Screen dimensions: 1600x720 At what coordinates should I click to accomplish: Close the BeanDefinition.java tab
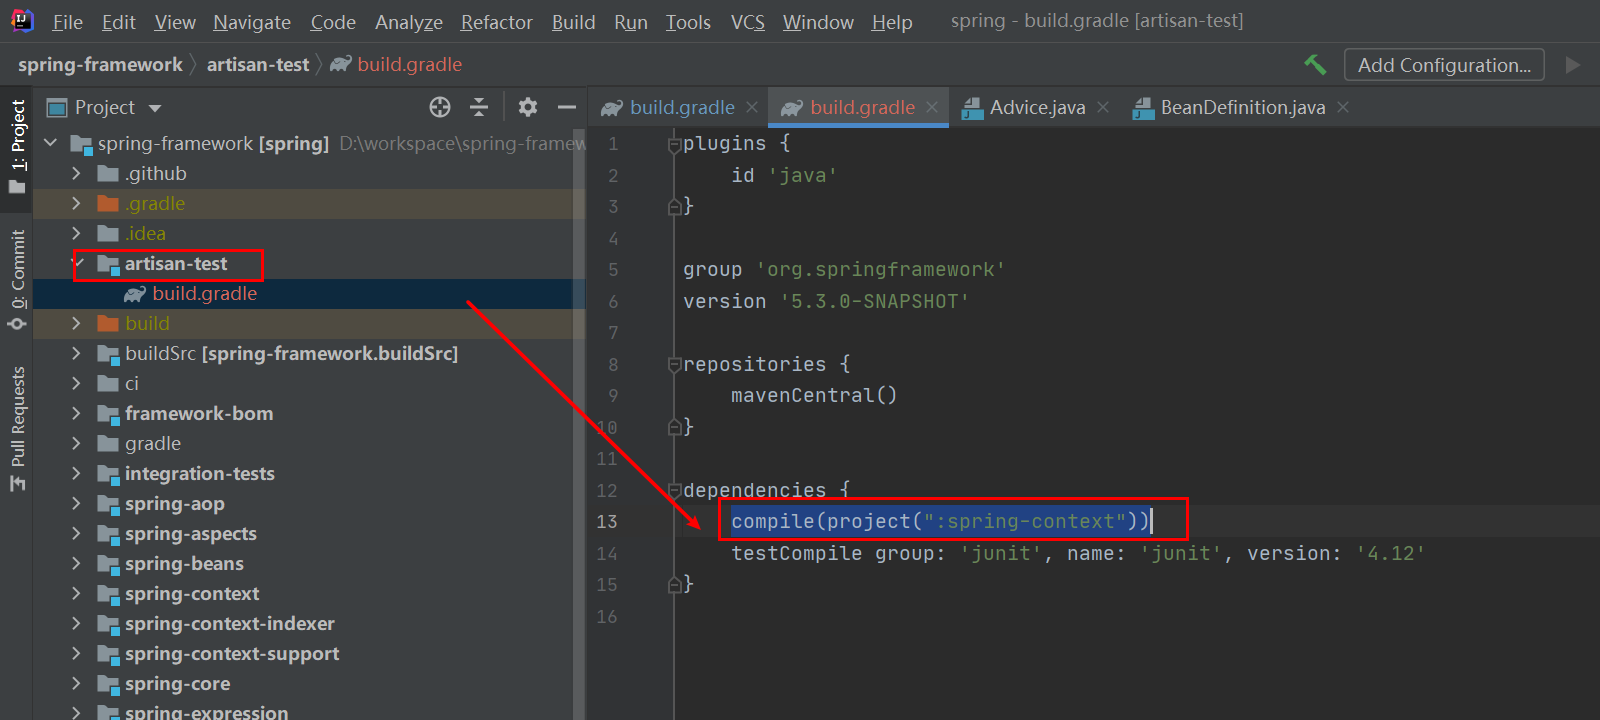tap(1343, 107)
